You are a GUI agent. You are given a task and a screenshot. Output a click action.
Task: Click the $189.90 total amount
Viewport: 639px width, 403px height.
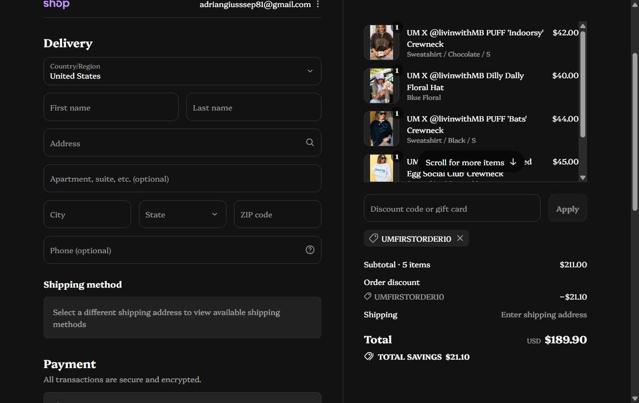(x=566, y=339)
